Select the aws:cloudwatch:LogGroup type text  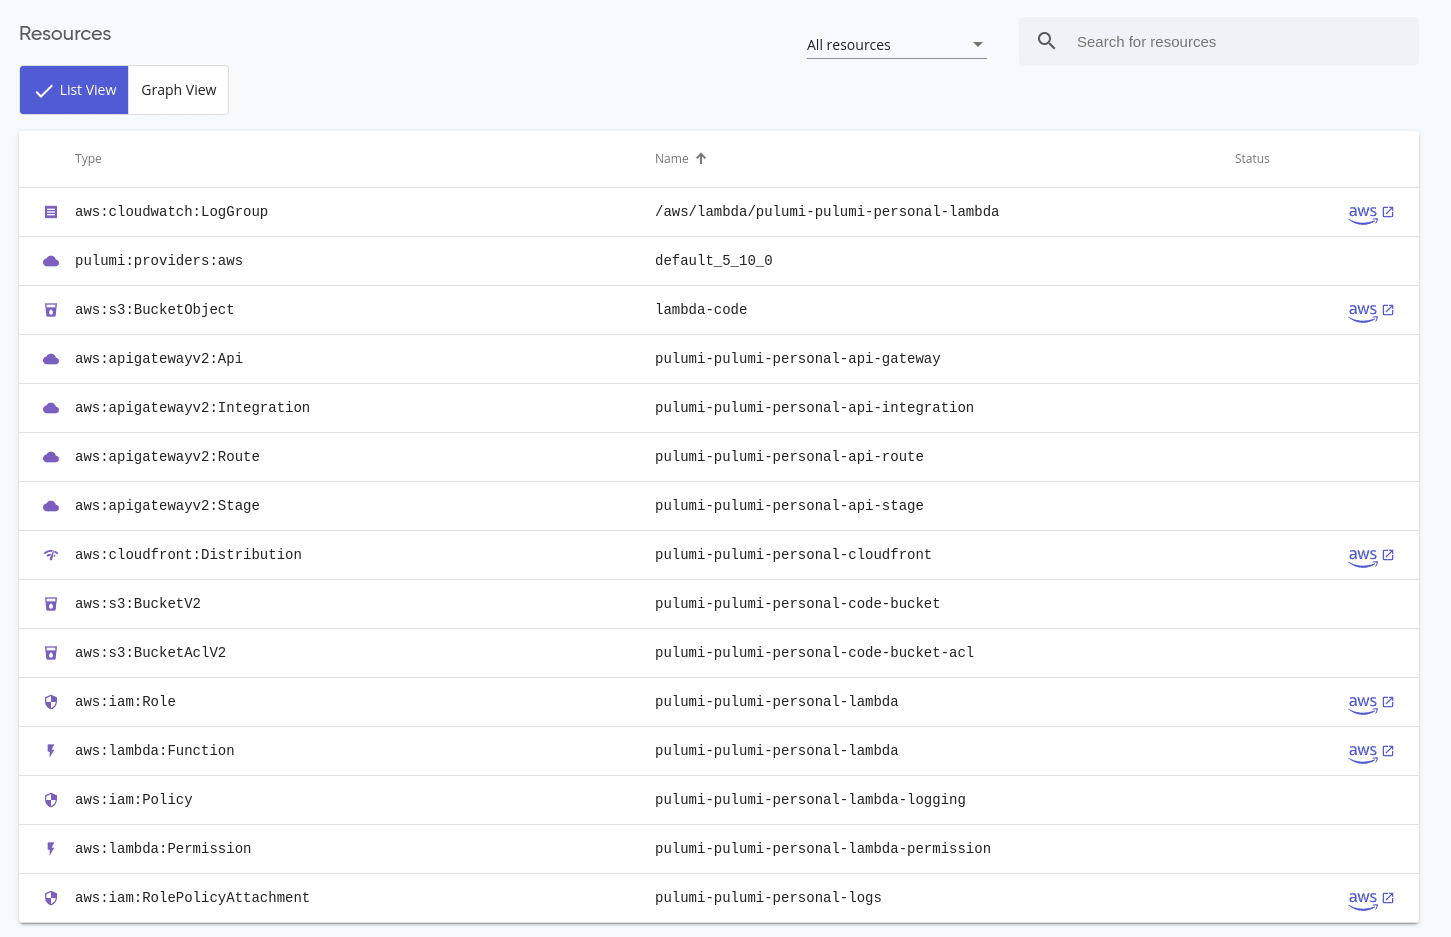(x=171, y=212)
